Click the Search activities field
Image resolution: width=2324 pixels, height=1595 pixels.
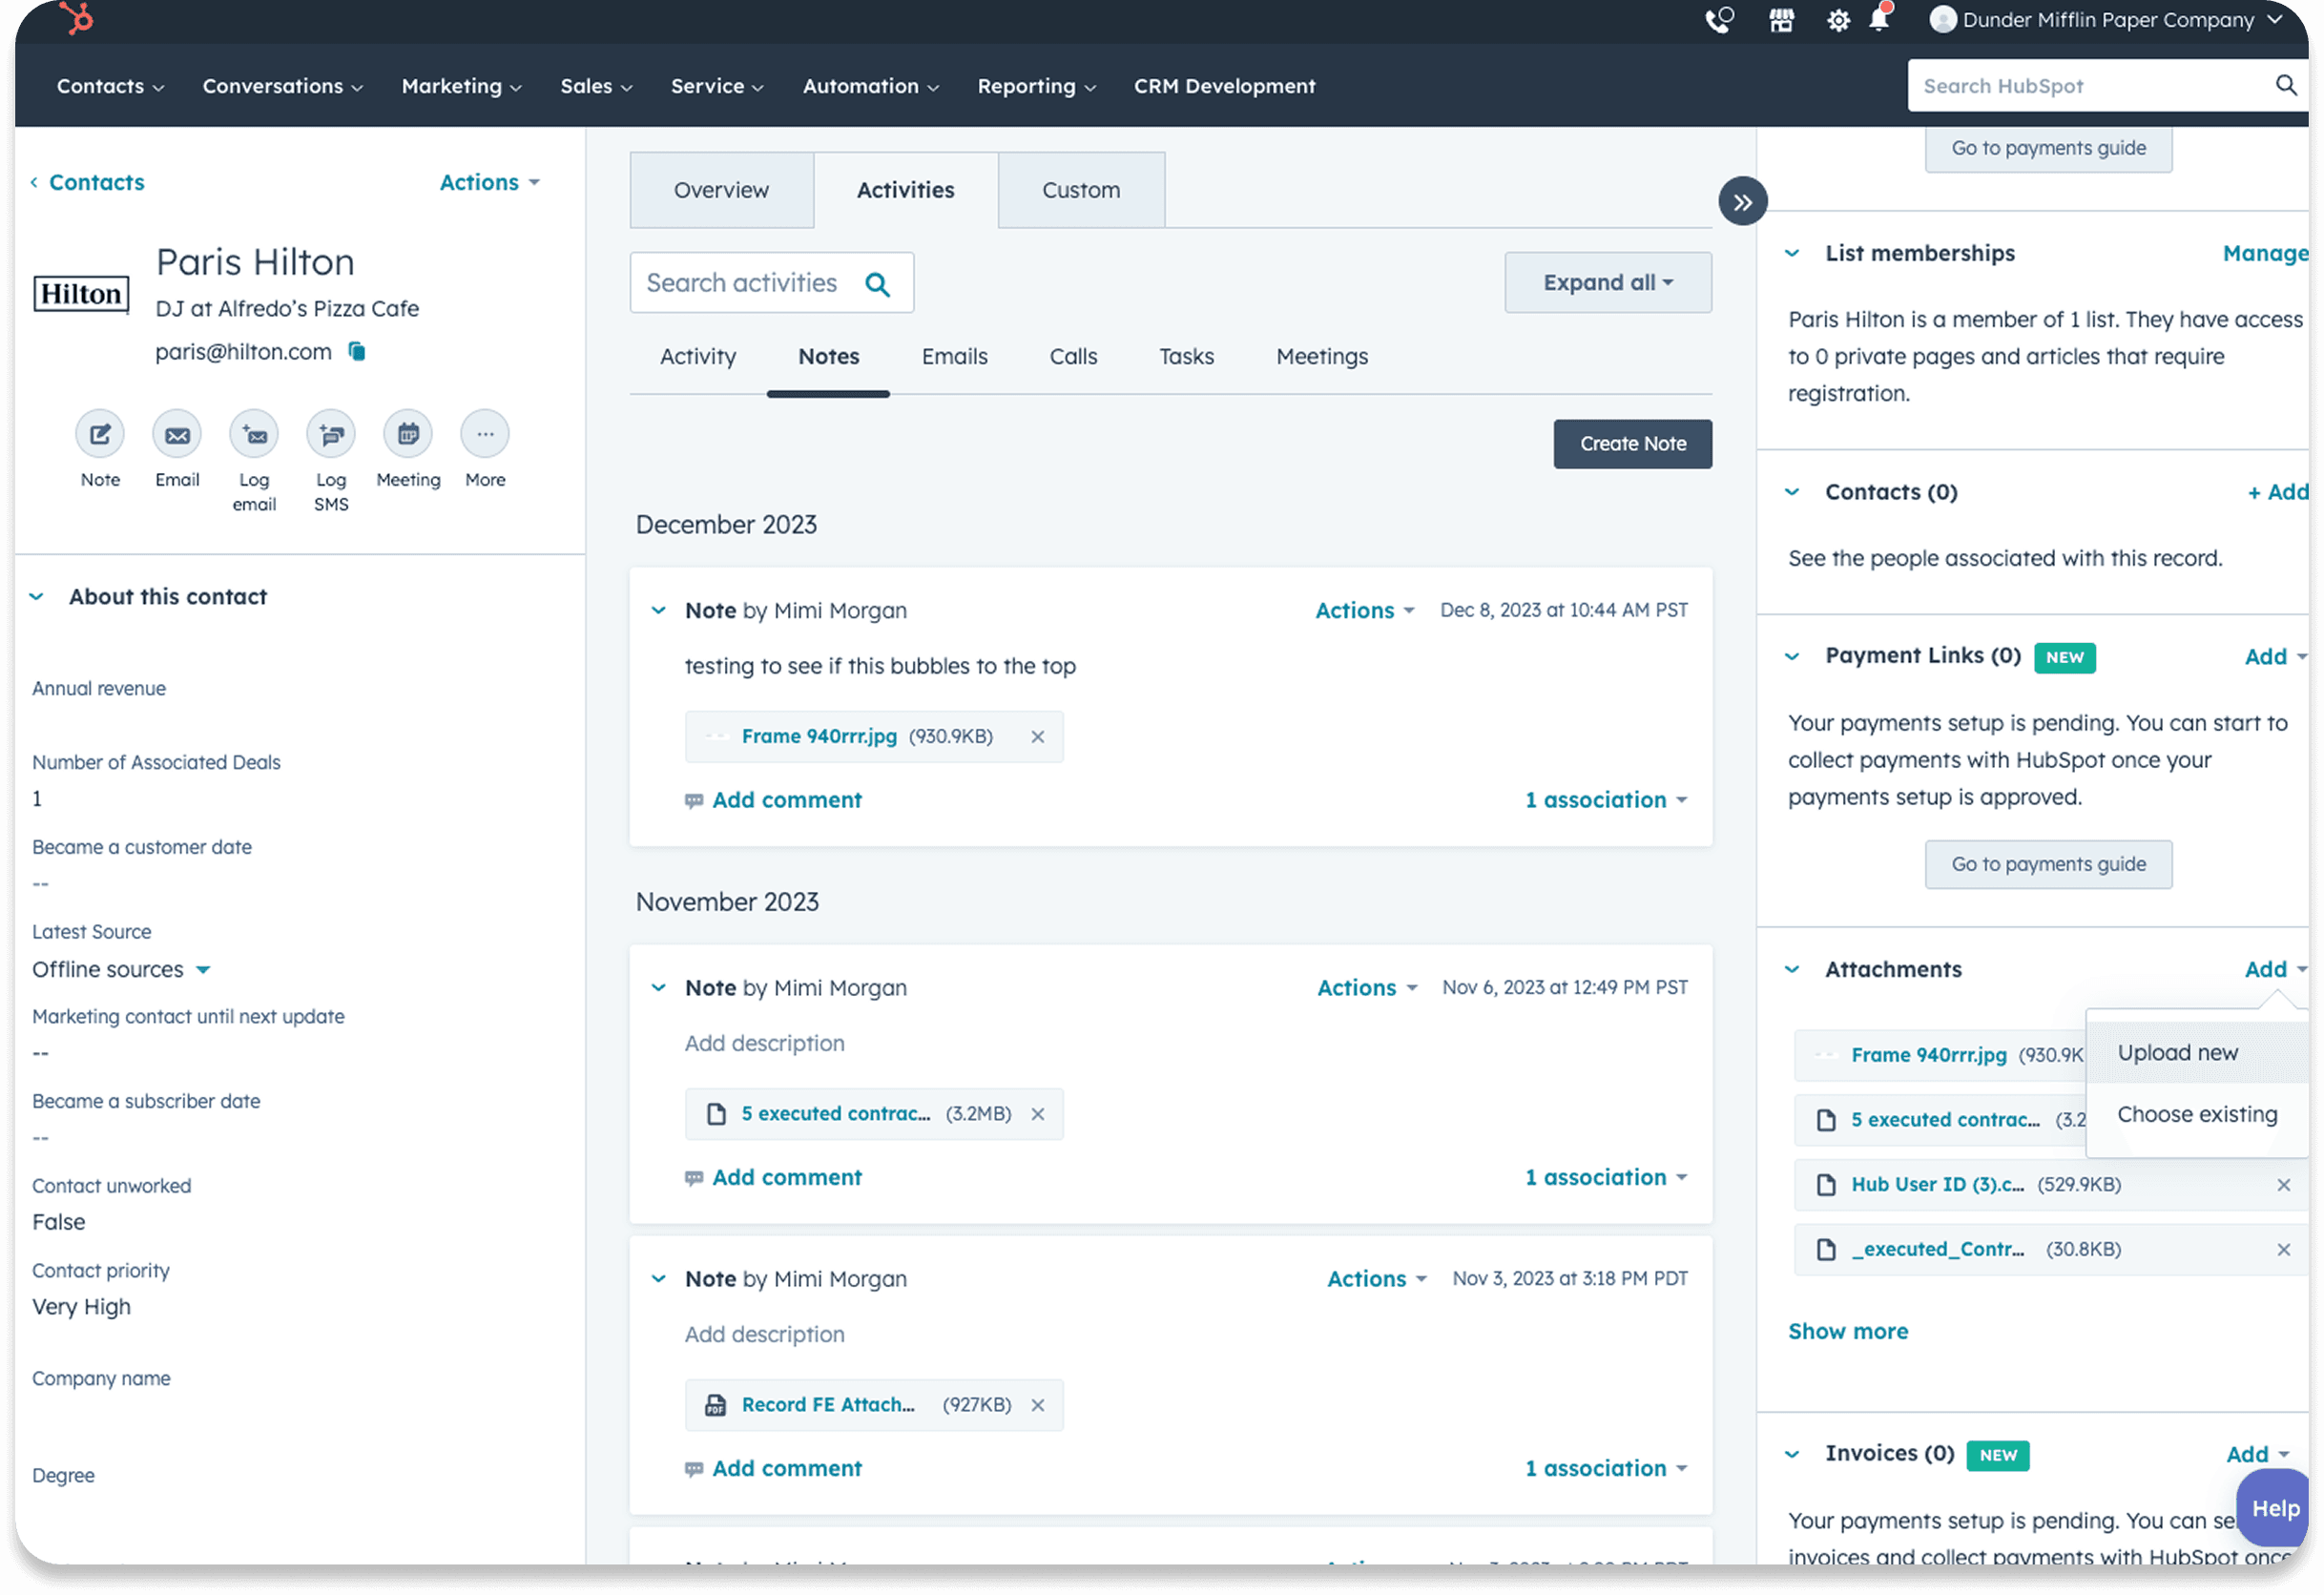click(x=742, y=283)
